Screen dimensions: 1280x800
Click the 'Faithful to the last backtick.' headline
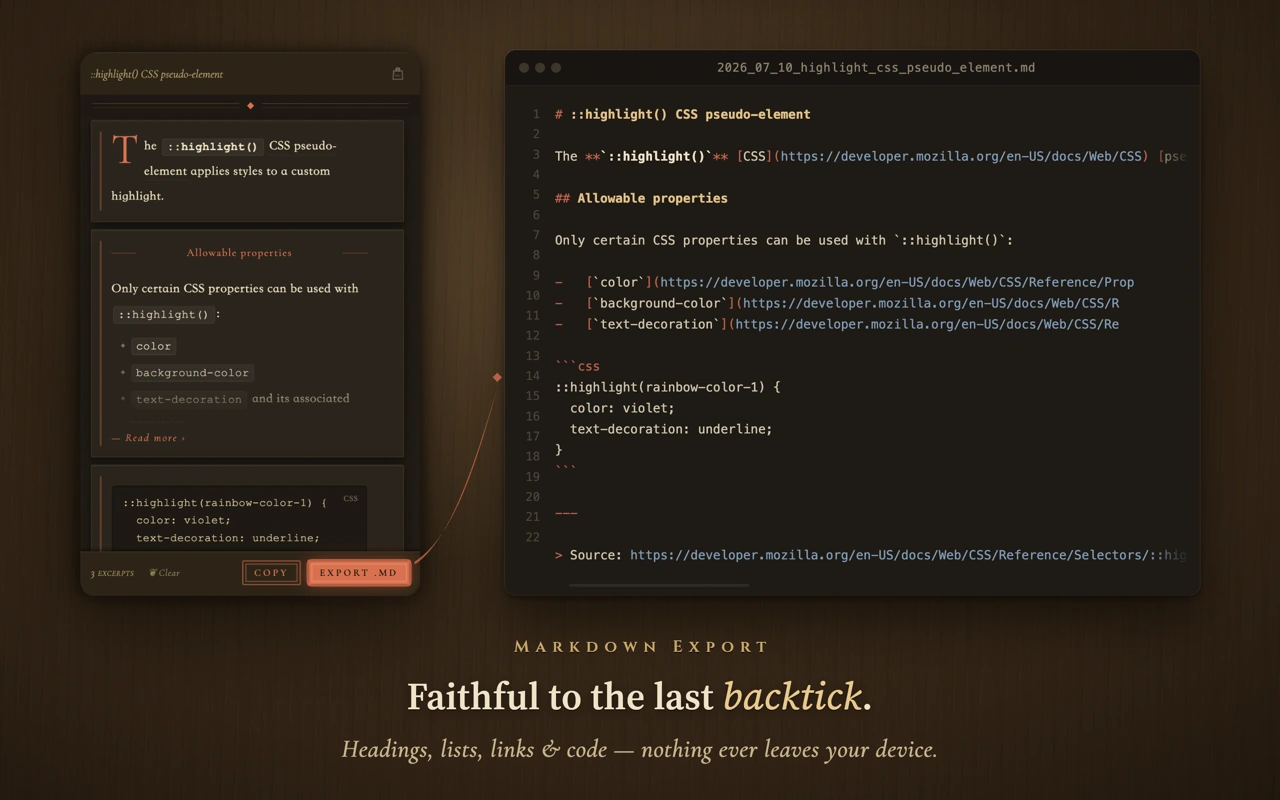click(x=639, y=696)
